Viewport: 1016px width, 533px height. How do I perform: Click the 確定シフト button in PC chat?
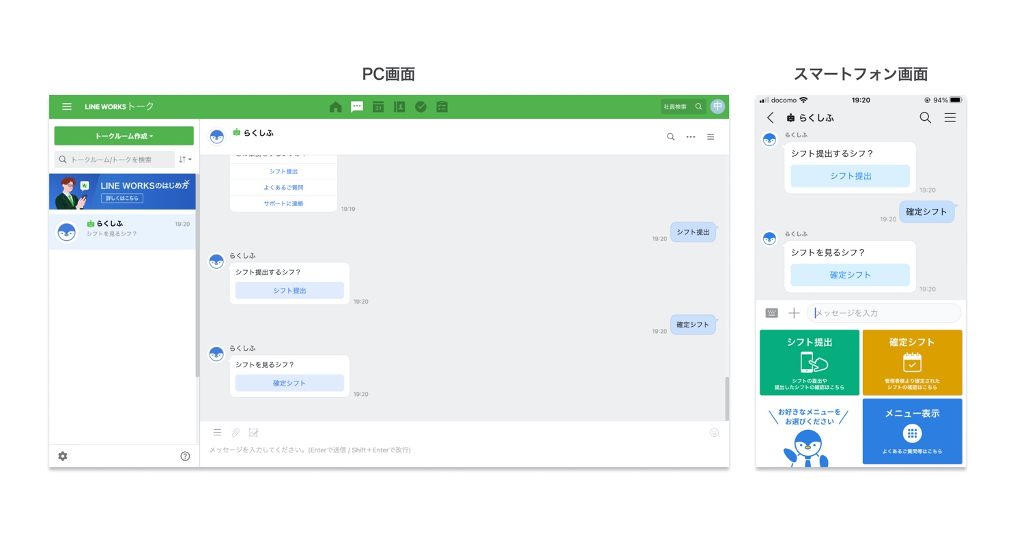click(289, 383)
